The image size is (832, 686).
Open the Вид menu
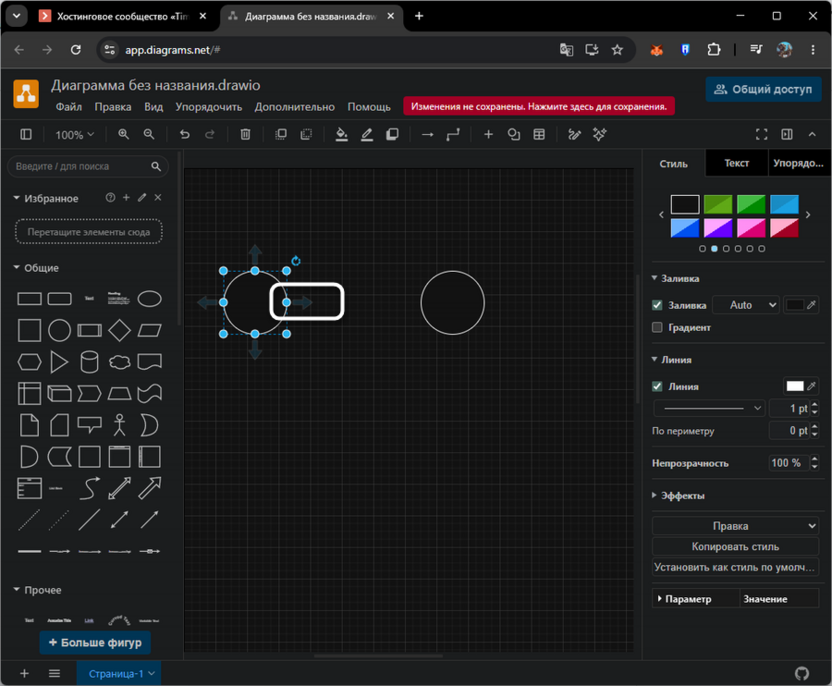coord(153,107)
